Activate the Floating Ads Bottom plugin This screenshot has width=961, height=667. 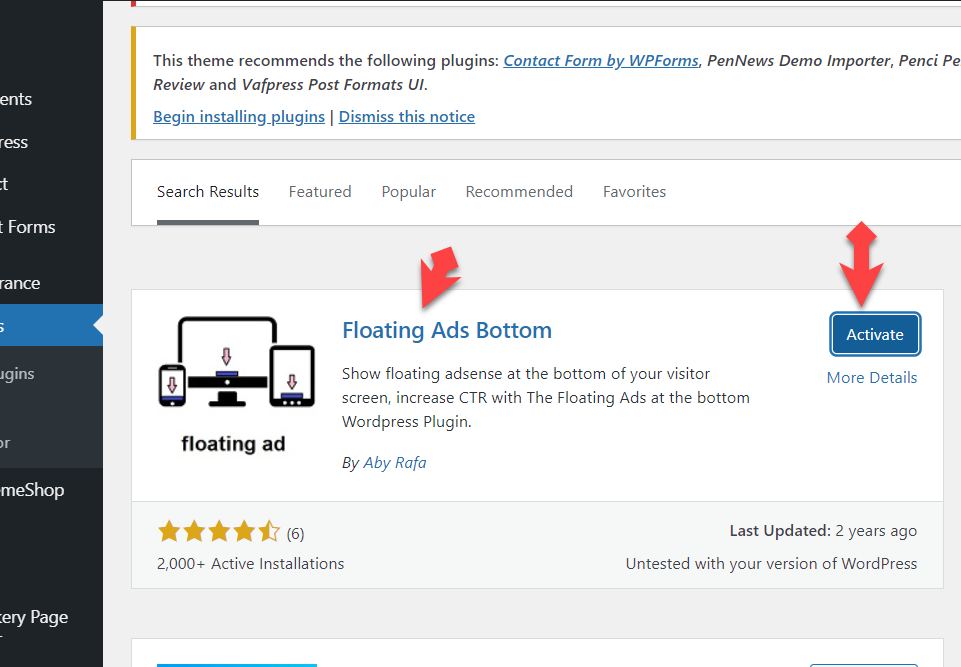pyautogui.click(x=875, y=335)
